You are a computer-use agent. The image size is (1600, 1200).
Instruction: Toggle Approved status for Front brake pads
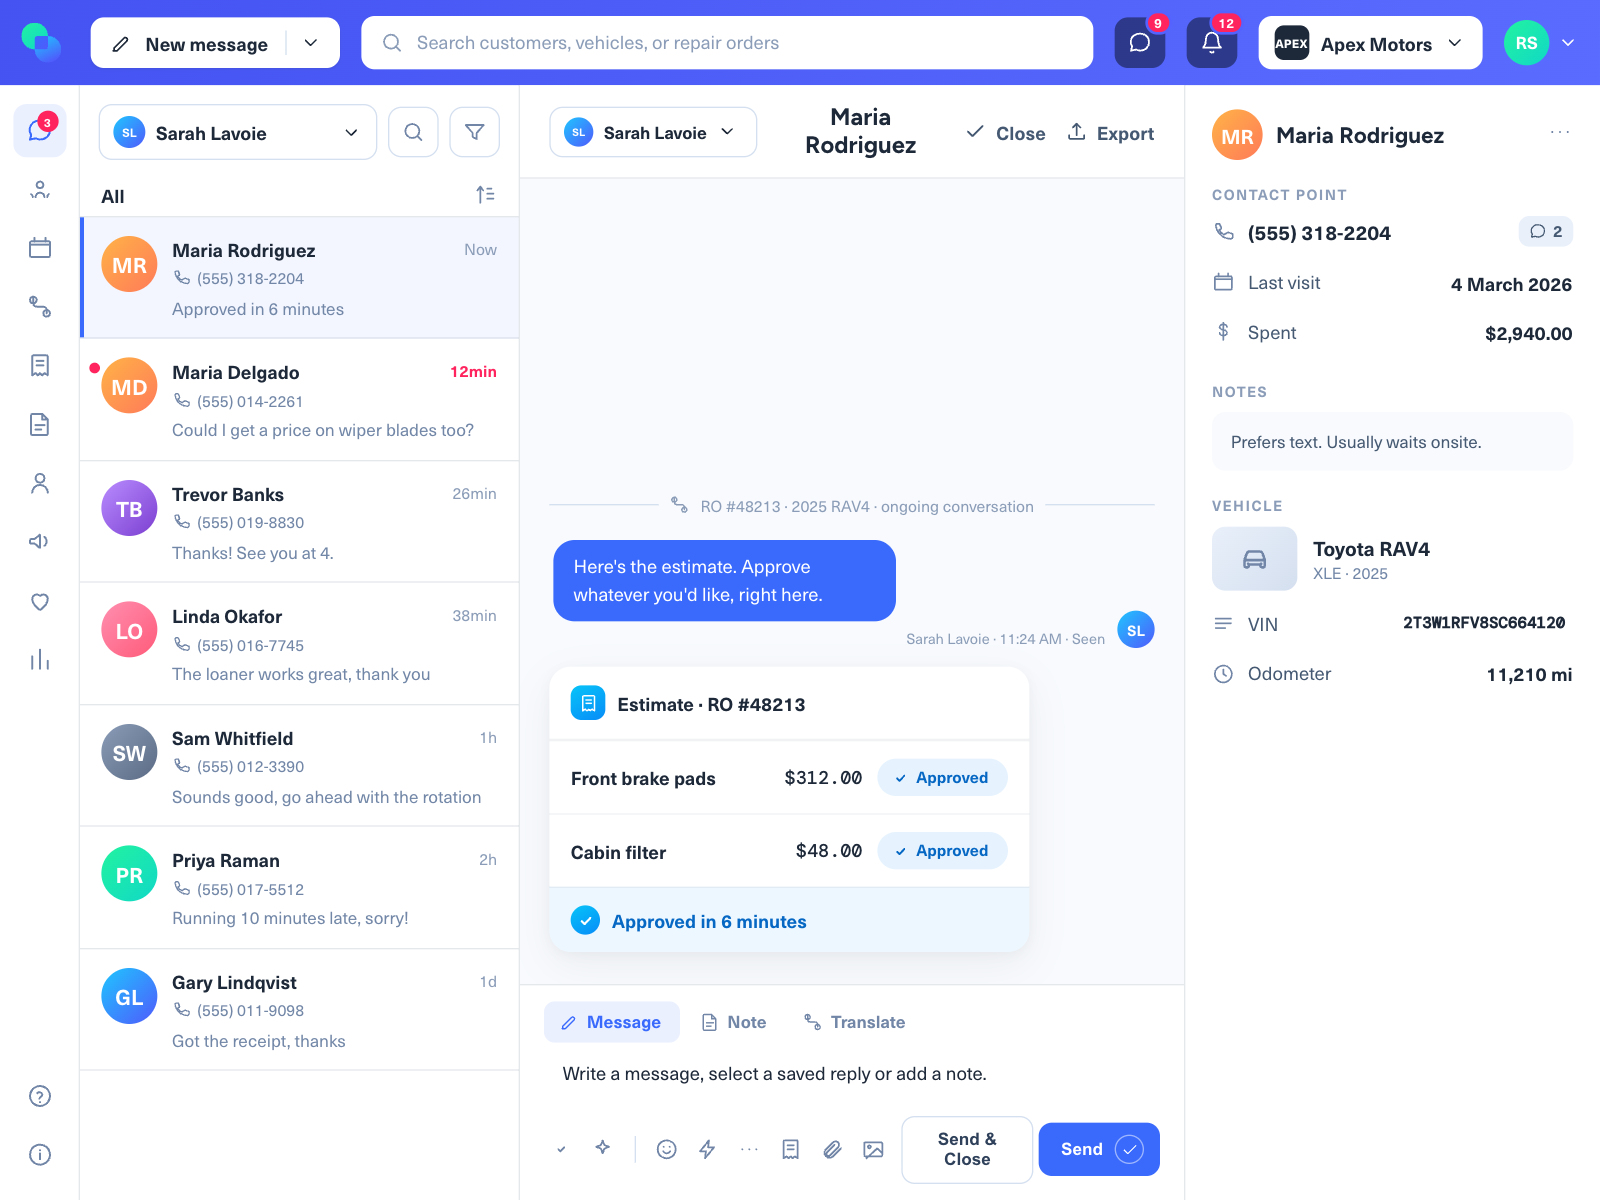click(942, 778)
